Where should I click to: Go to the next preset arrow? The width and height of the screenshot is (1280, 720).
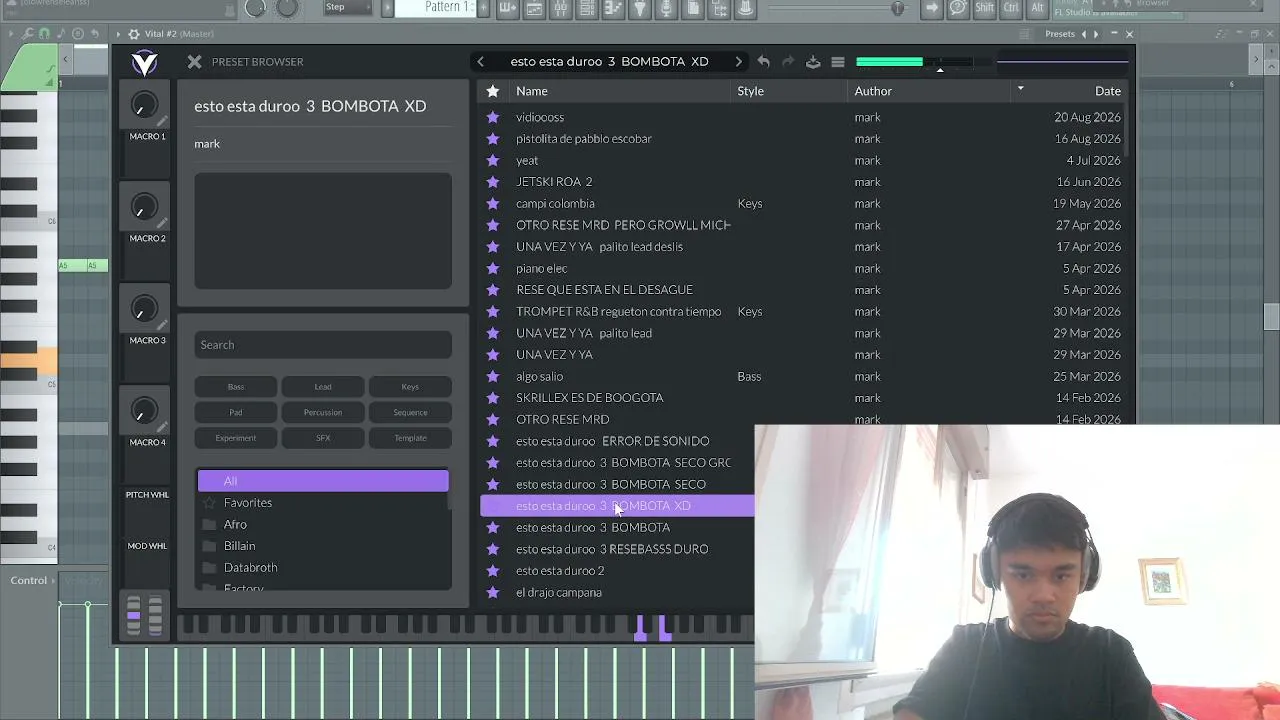click(x=739, y=62)
